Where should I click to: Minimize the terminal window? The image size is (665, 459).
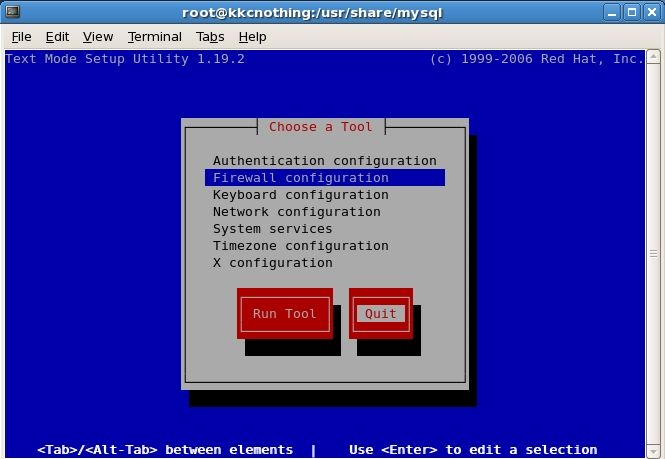coord(612,12)
